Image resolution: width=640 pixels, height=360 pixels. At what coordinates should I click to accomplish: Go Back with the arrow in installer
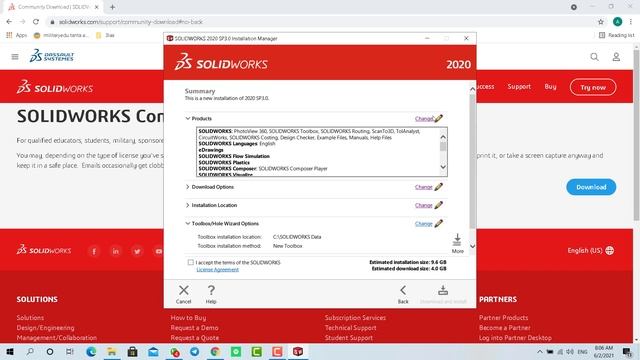[x=403, y=290]
